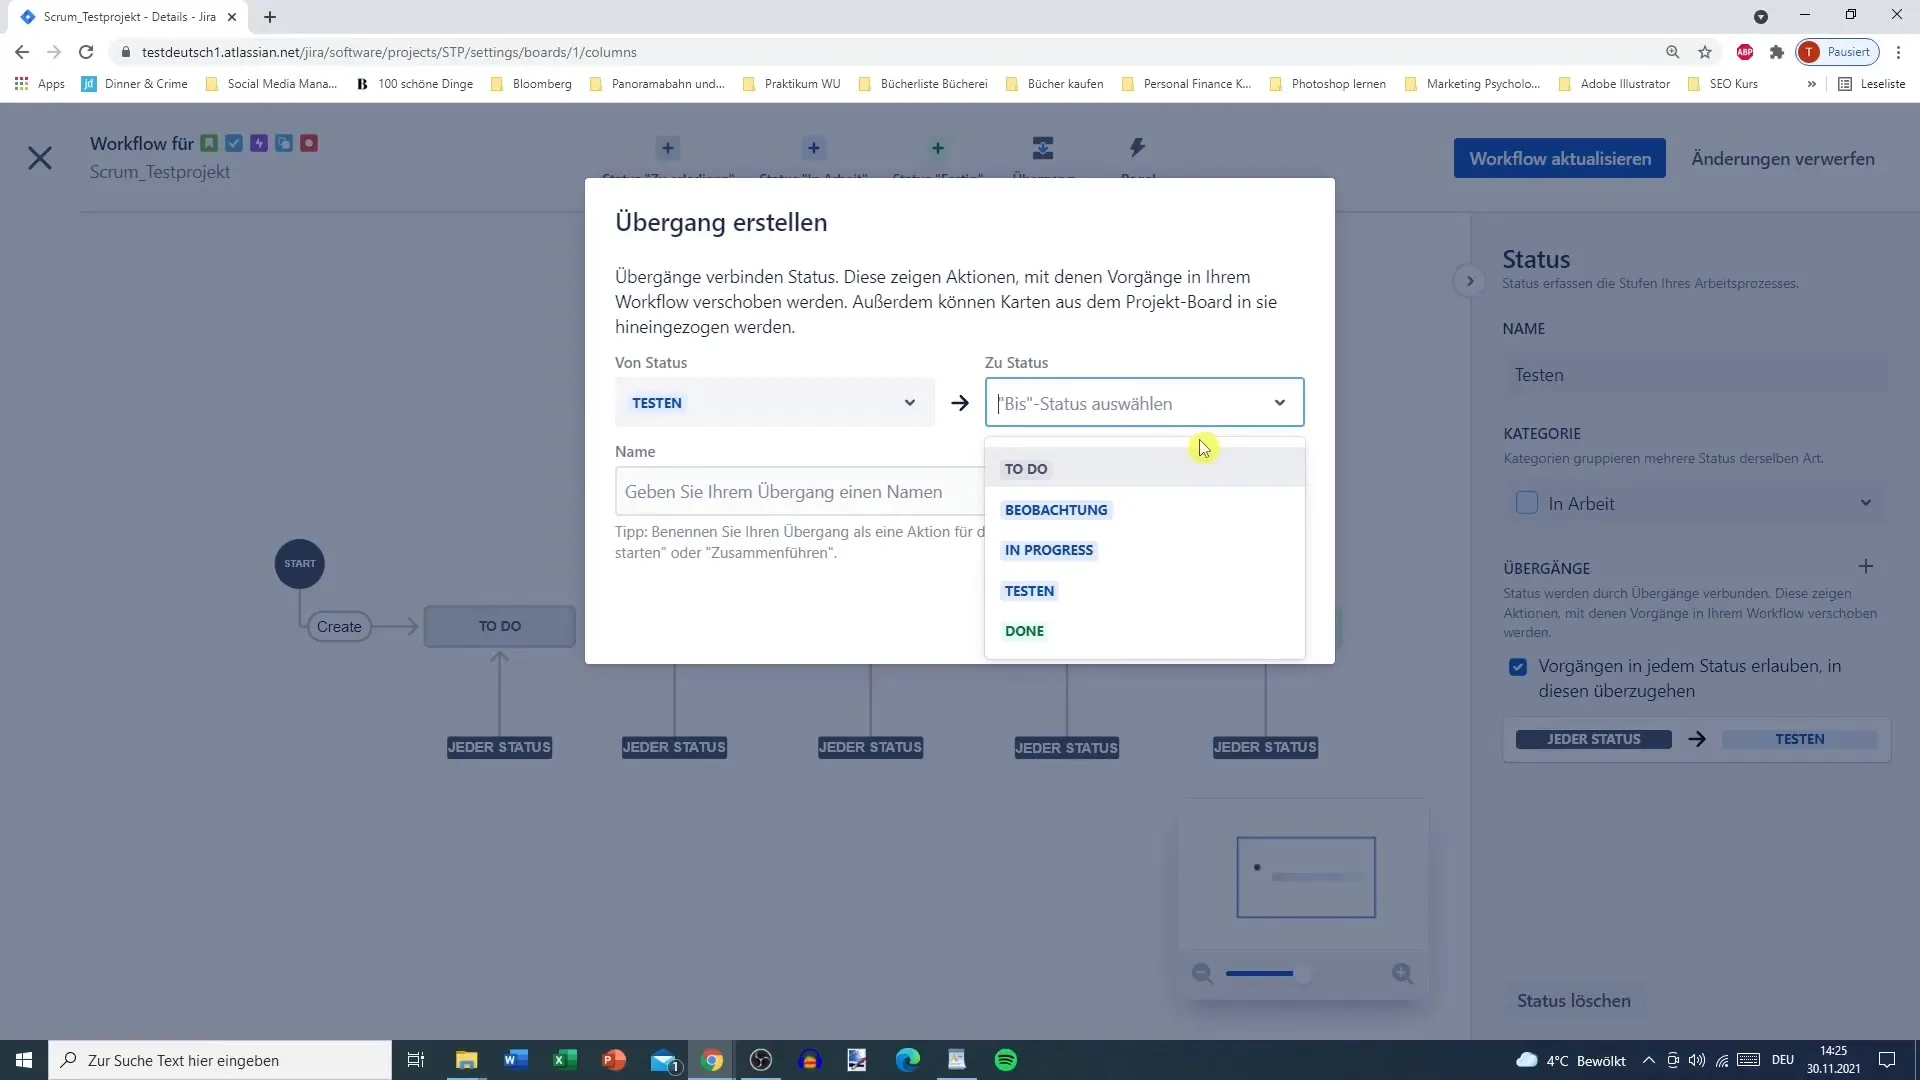
Task: Open the Extensions puzzle icon
Action: [x=1777, y=52]
